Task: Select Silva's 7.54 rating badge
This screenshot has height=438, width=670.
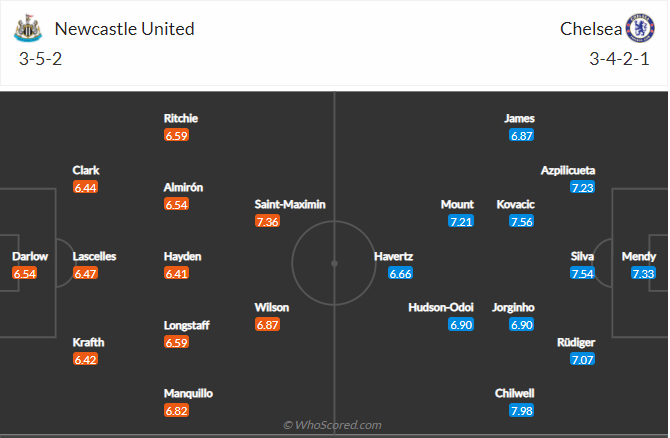Action: [x=582, y=273]
